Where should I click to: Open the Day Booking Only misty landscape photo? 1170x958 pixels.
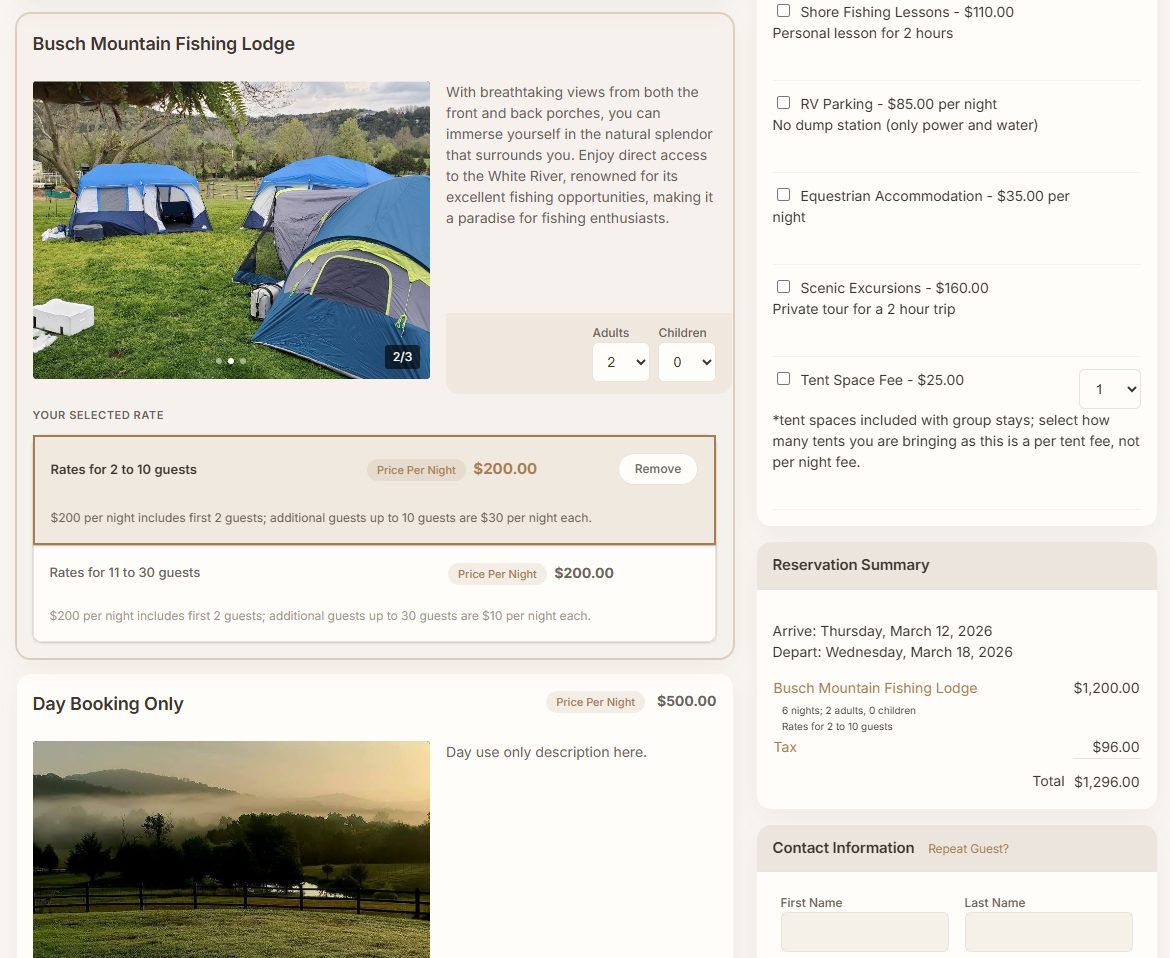[x=231, y=849]
